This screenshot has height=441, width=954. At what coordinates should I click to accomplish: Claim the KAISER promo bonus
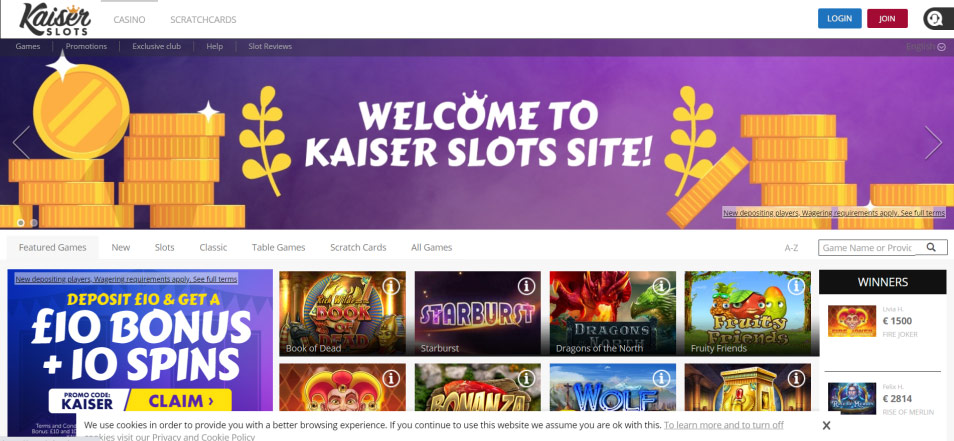[x=181, y=401]
